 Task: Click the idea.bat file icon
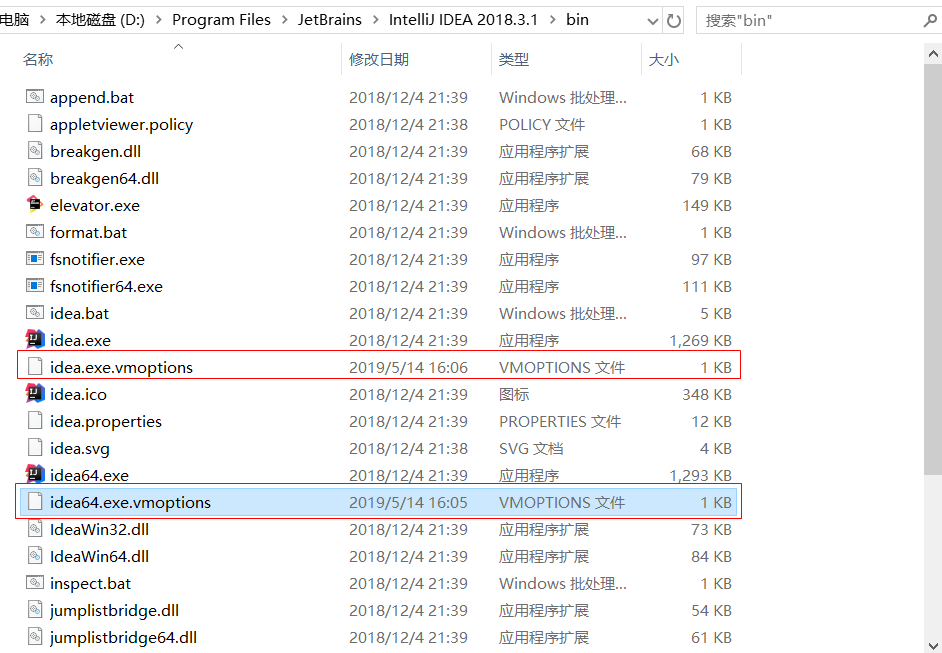click(x=35, y=313)
